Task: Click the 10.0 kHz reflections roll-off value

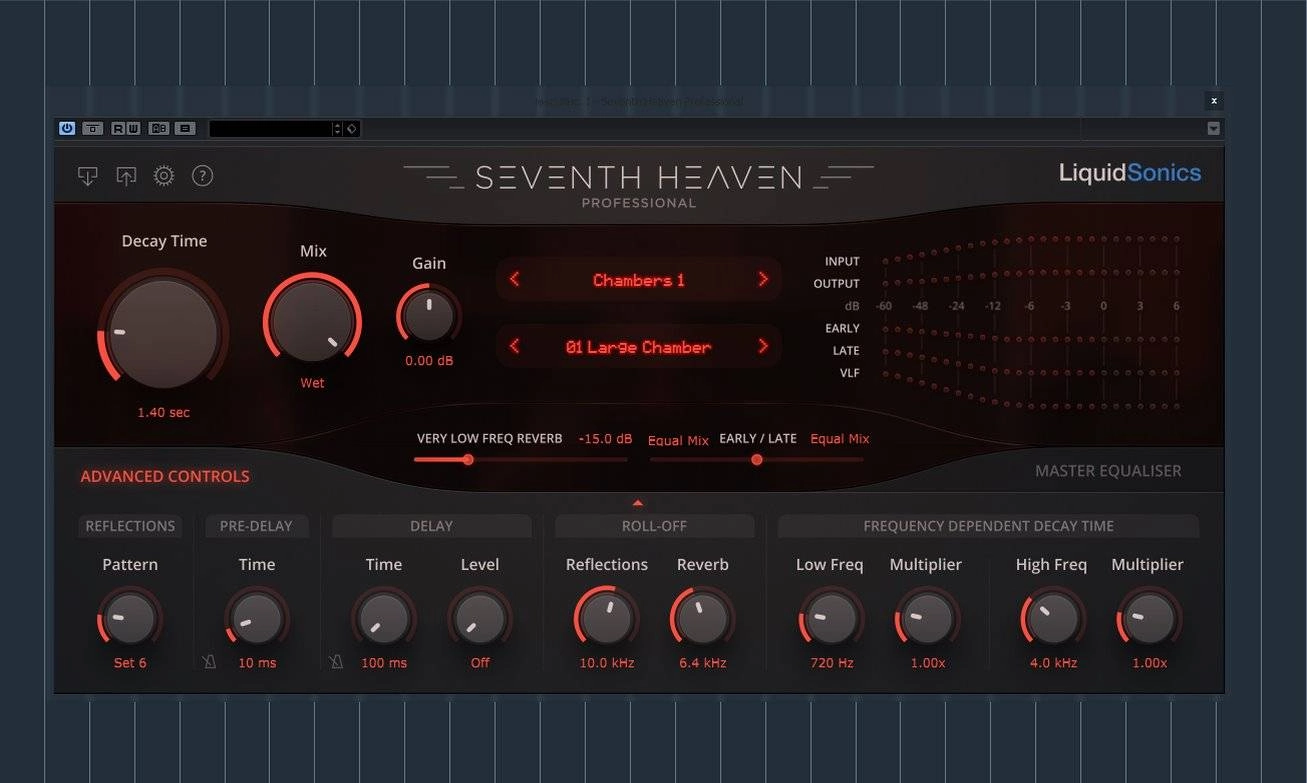Action: (x=607, y=663)
